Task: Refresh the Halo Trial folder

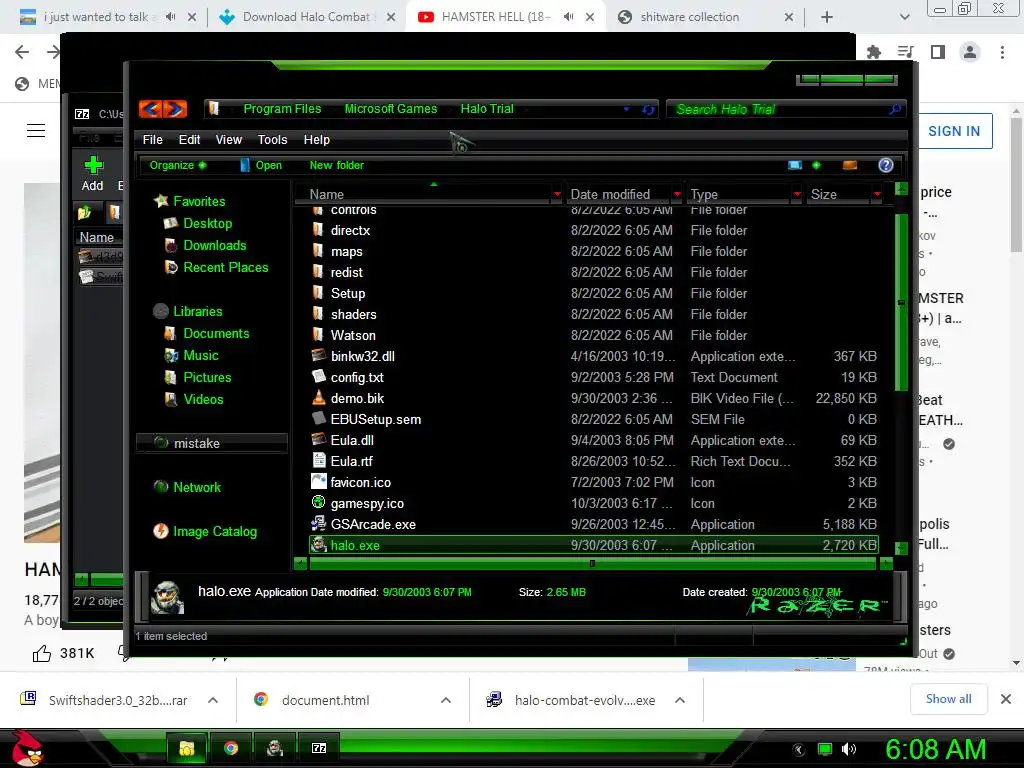Action: point(648,109)
